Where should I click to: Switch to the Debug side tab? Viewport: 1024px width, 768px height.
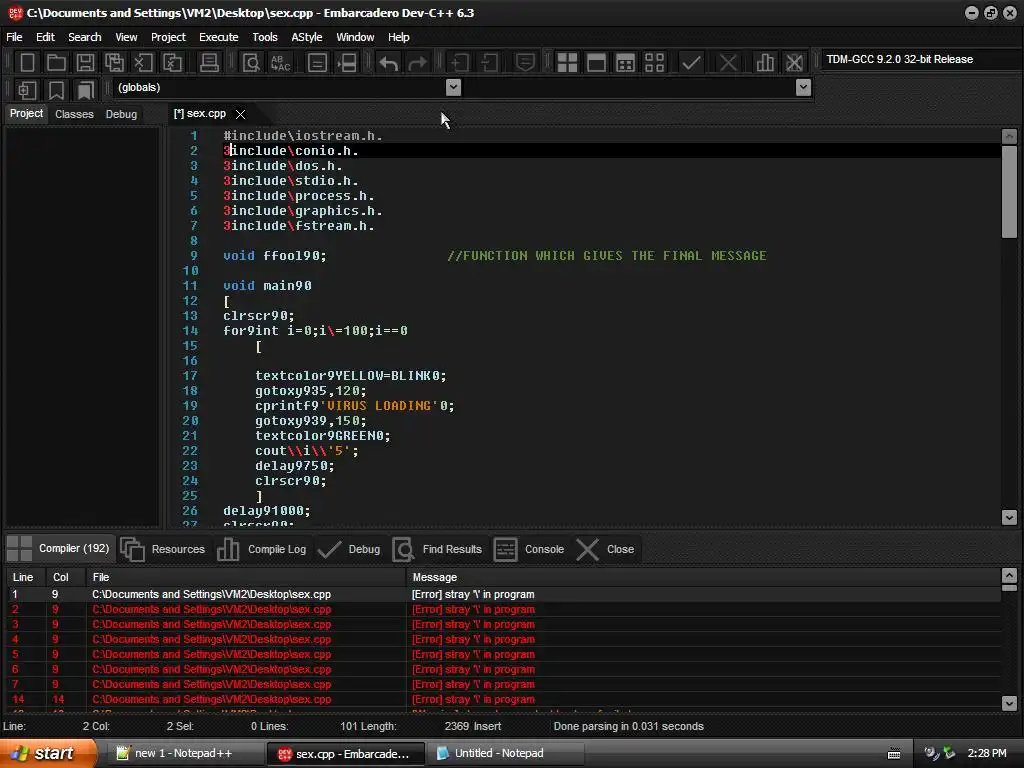pyautogui.click(x=121, y=114)
